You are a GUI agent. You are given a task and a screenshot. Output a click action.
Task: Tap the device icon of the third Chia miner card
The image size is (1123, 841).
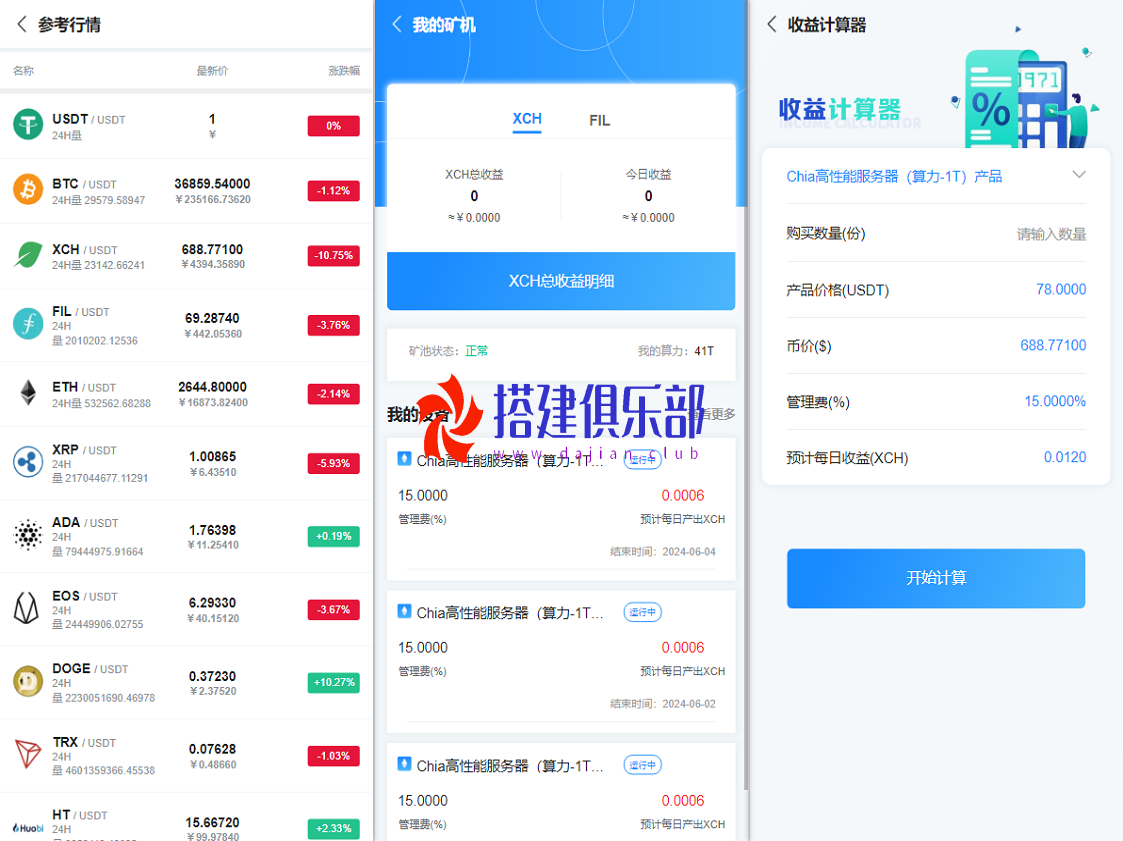point(405,764)
